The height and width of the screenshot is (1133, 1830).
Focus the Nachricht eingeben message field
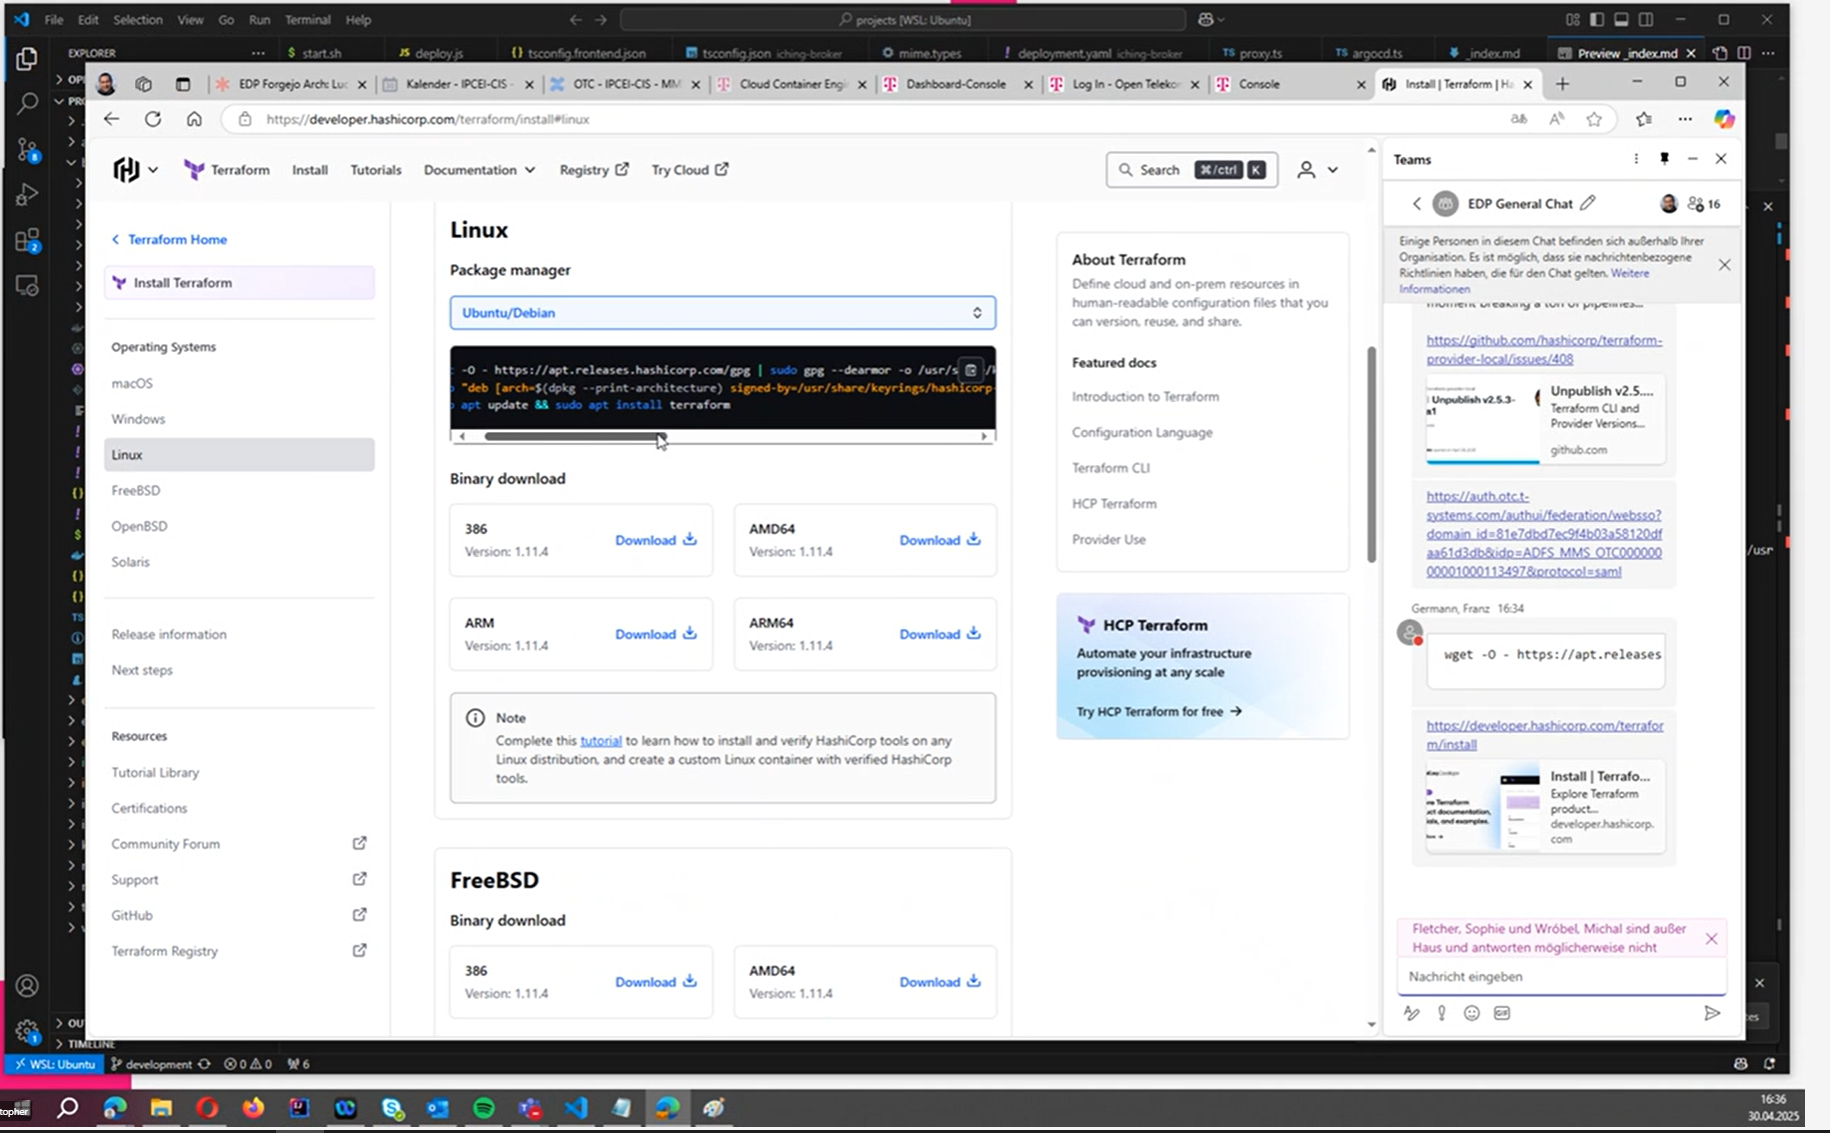[x=1560, y=977]
